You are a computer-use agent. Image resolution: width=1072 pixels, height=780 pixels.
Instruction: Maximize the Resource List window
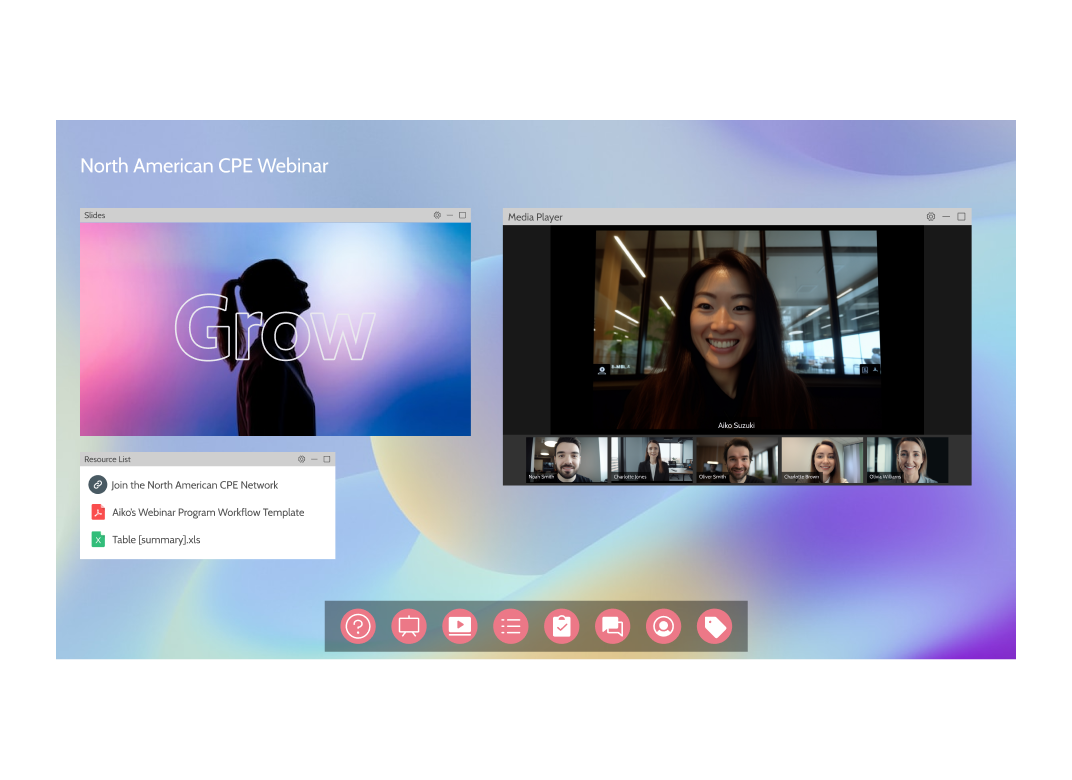pos(327,459)
